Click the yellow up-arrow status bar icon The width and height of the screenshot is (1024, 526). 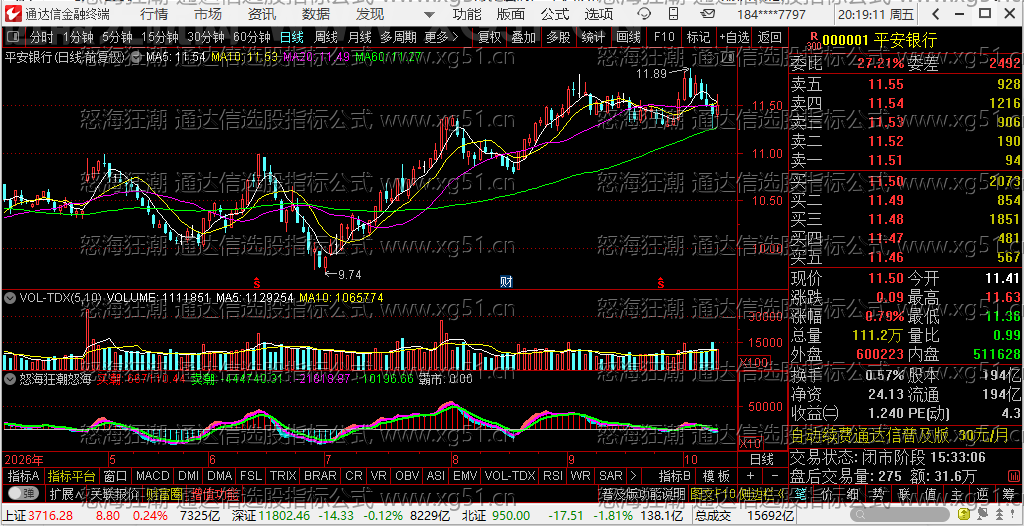click(964, 514)
